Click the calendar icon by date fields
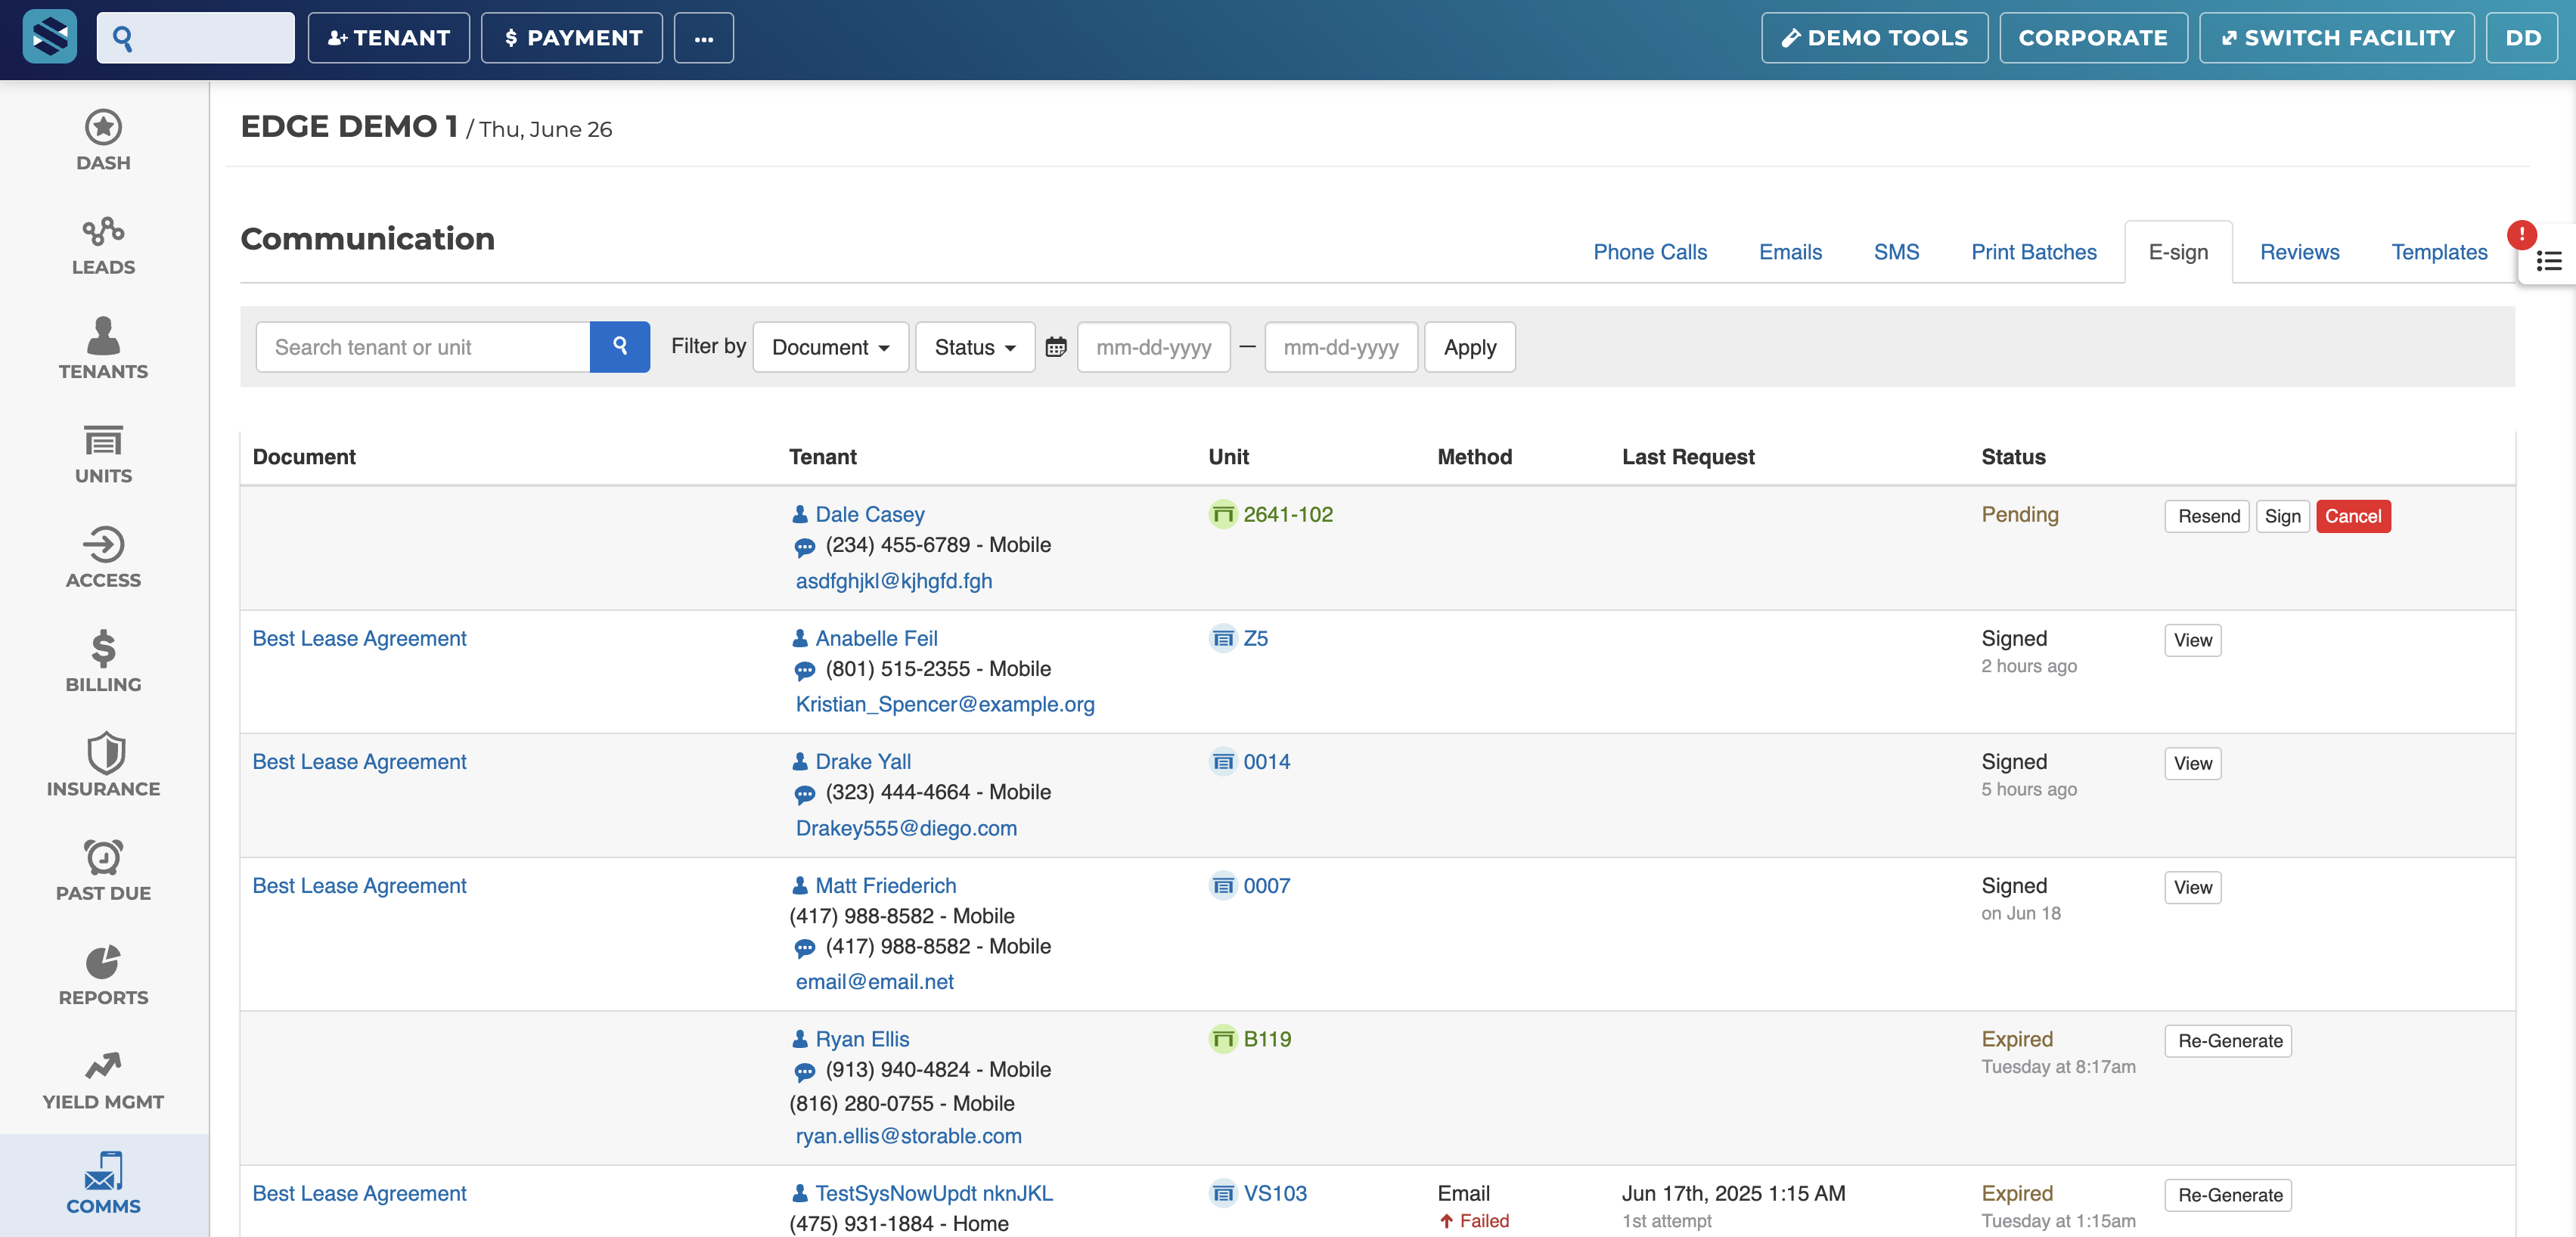 coord(1055,347)
